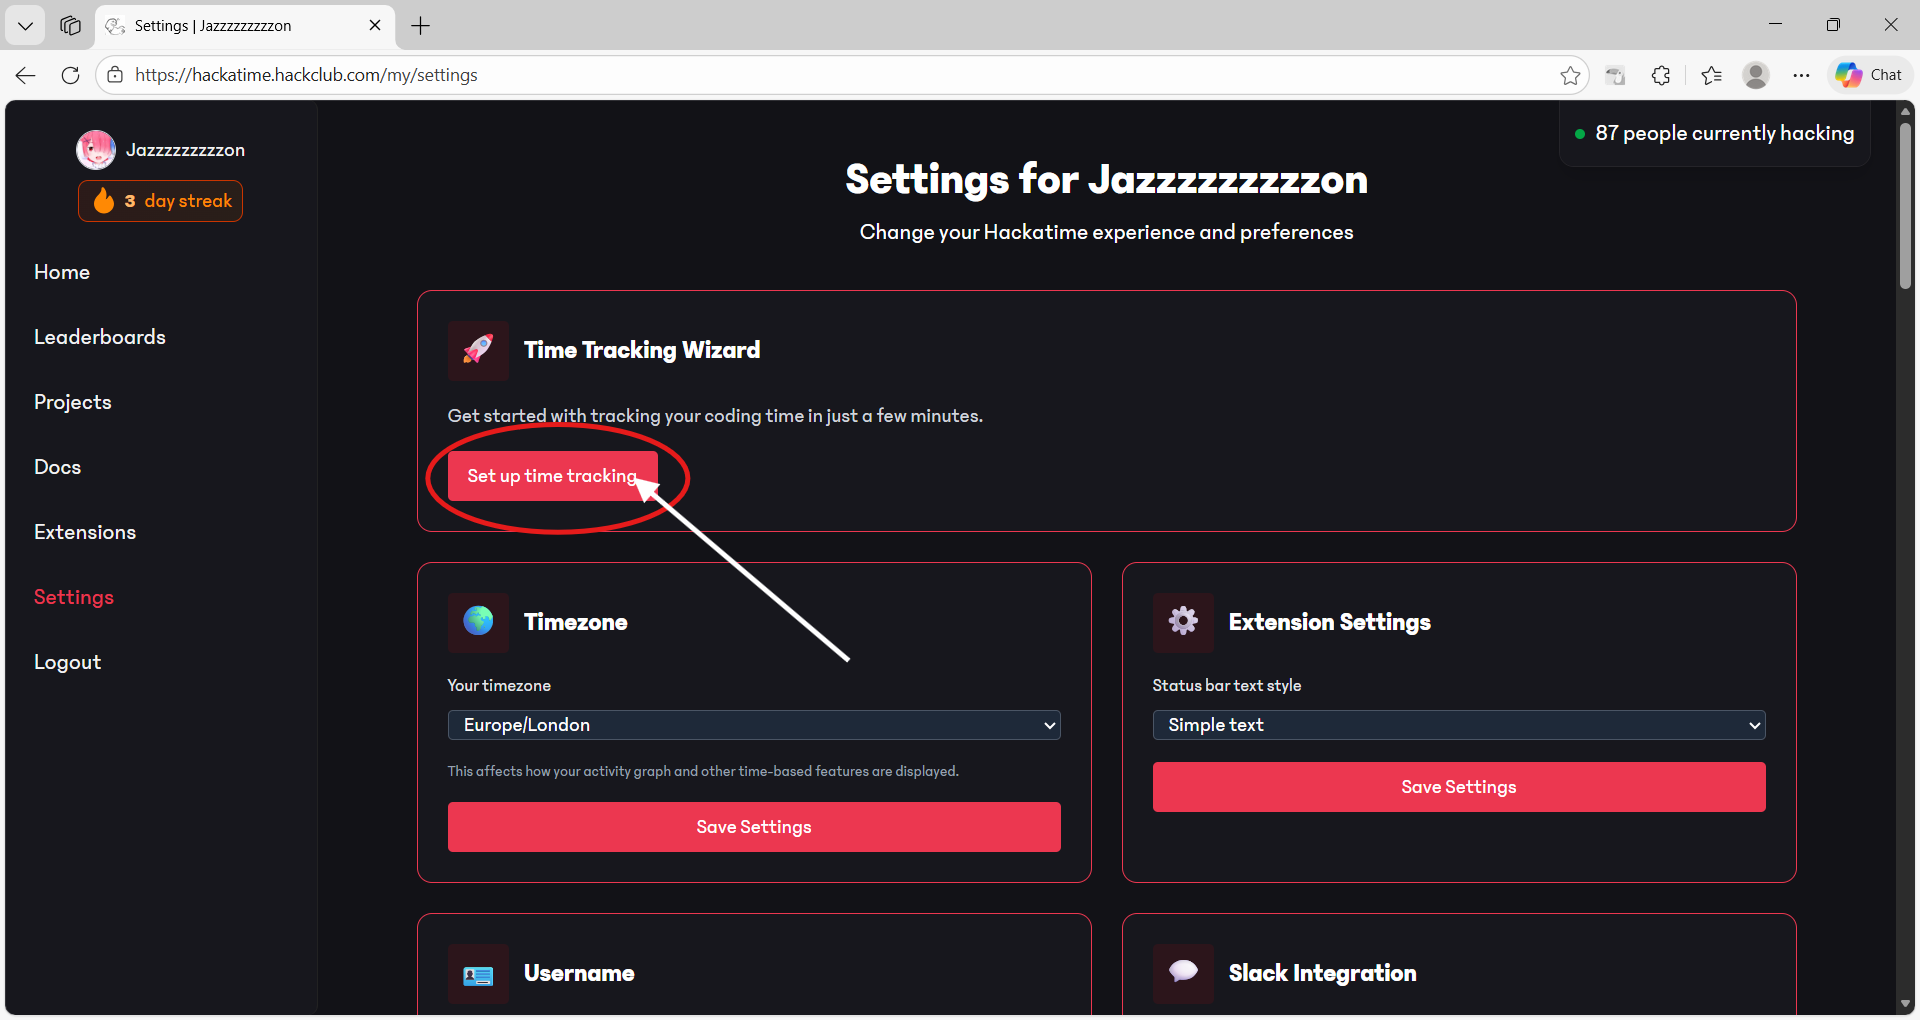Click the Extension Settings heading
Screen dimensions: 1920x1020
click(x=1329, y=622)
